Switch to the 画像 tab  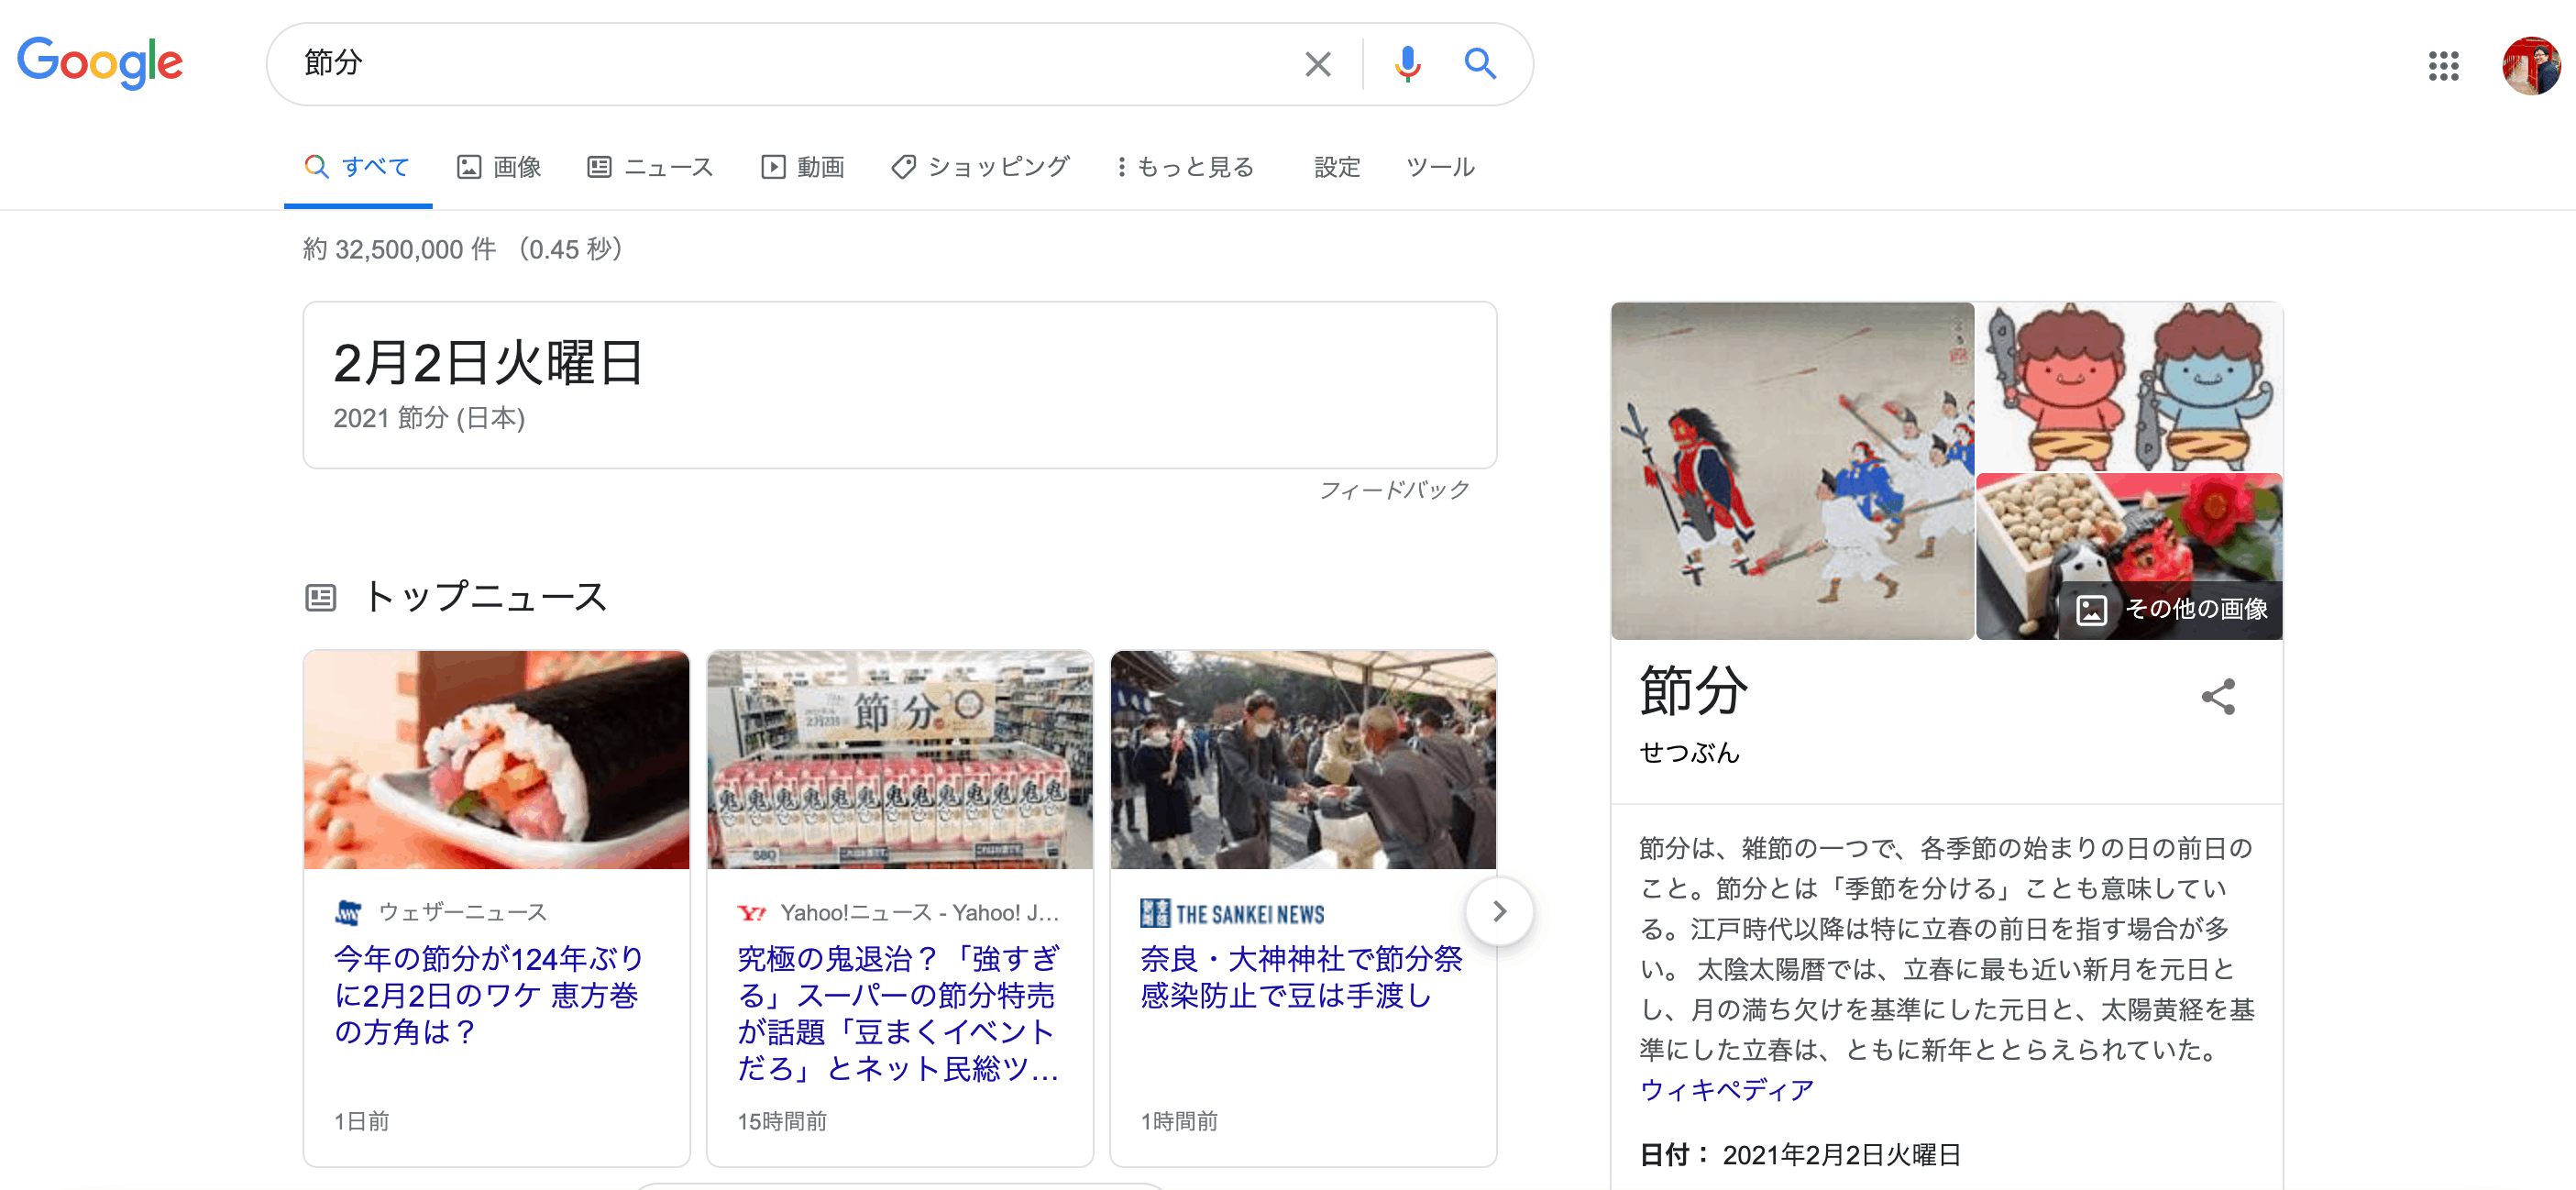click(499, 167)
